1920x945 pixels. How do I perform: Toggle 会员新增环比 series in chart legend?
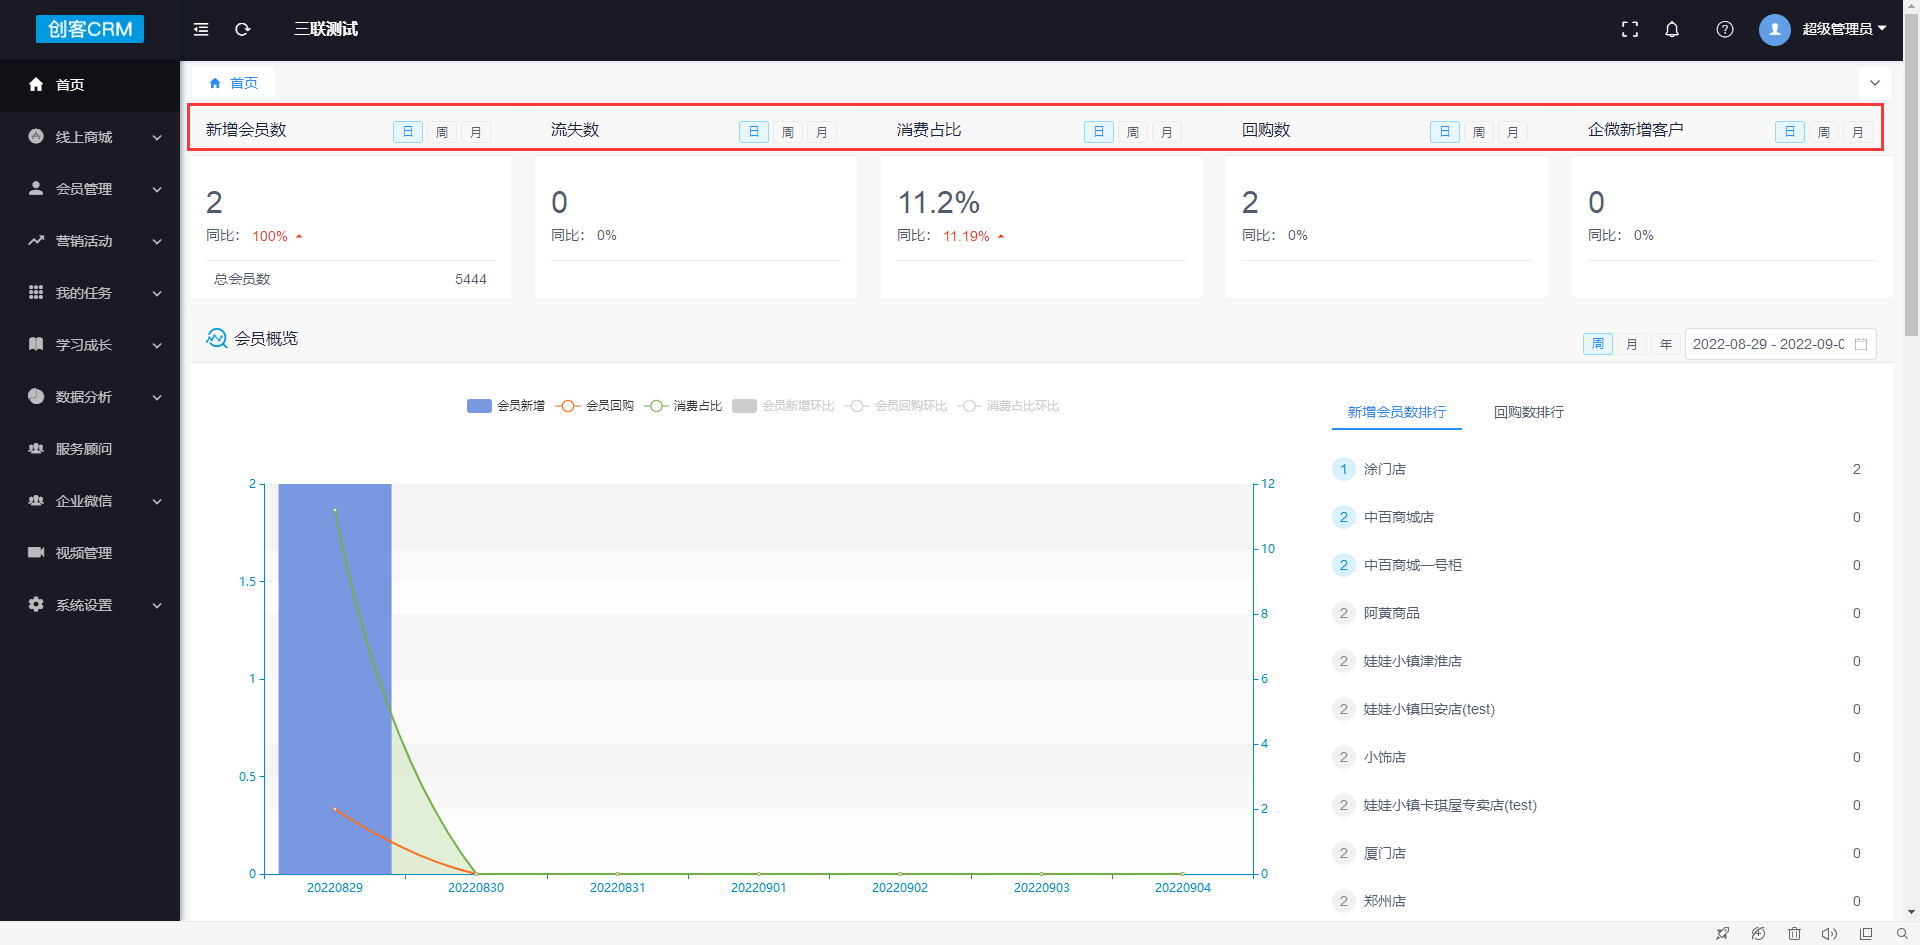[784, 406]
